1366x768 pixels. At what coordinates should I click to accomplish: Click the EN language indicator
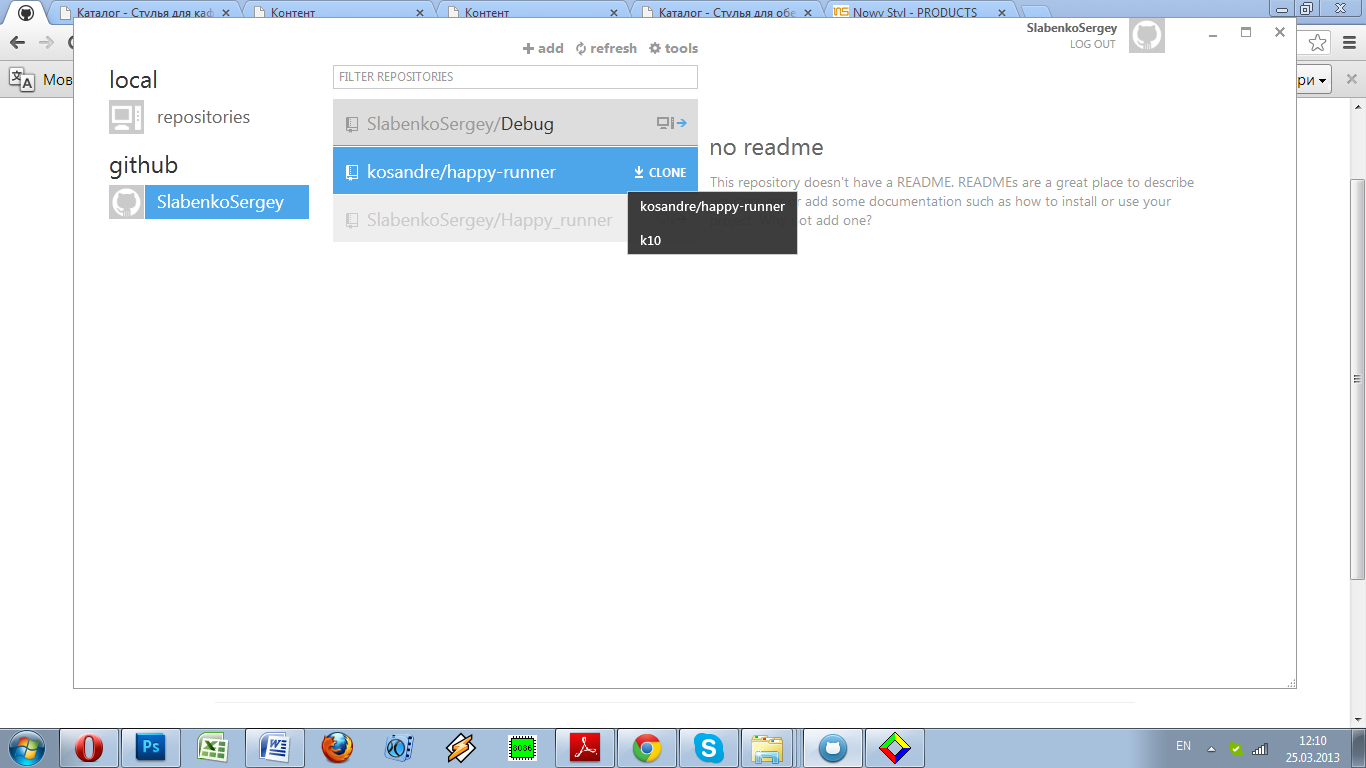pos(1183,746)
